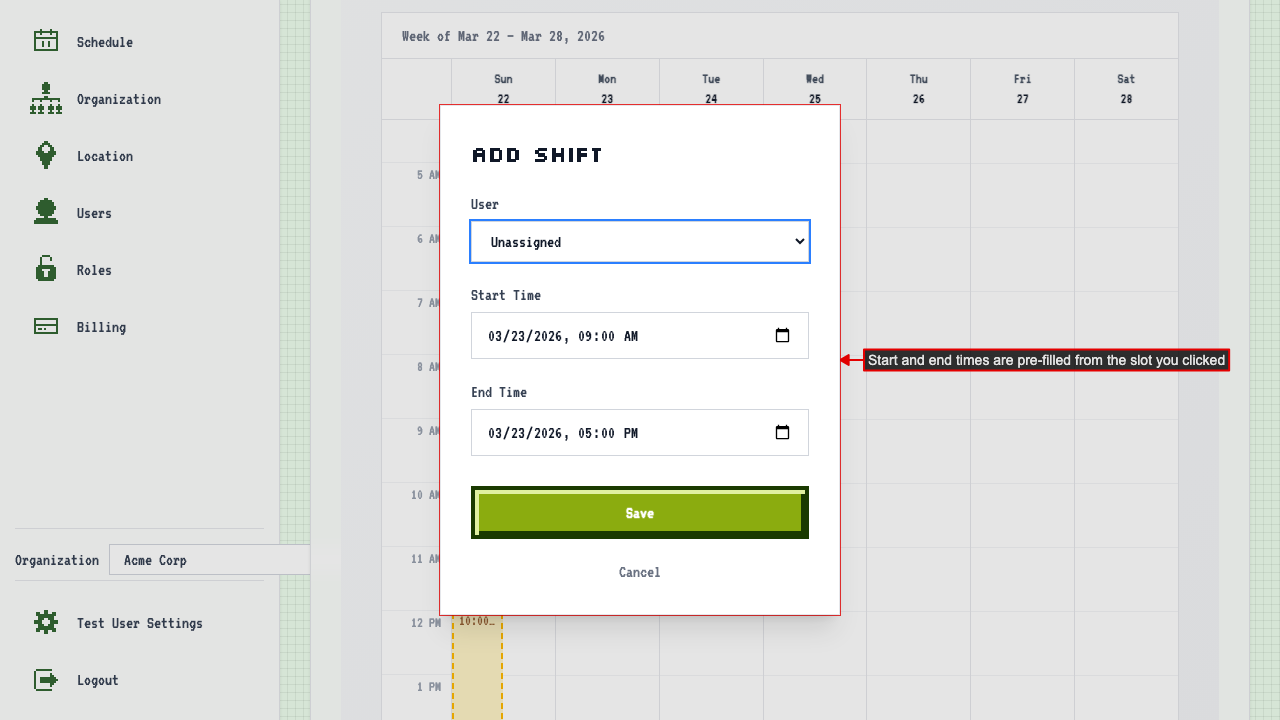Open the Start Time calendar picker

[x=782, y=336]
